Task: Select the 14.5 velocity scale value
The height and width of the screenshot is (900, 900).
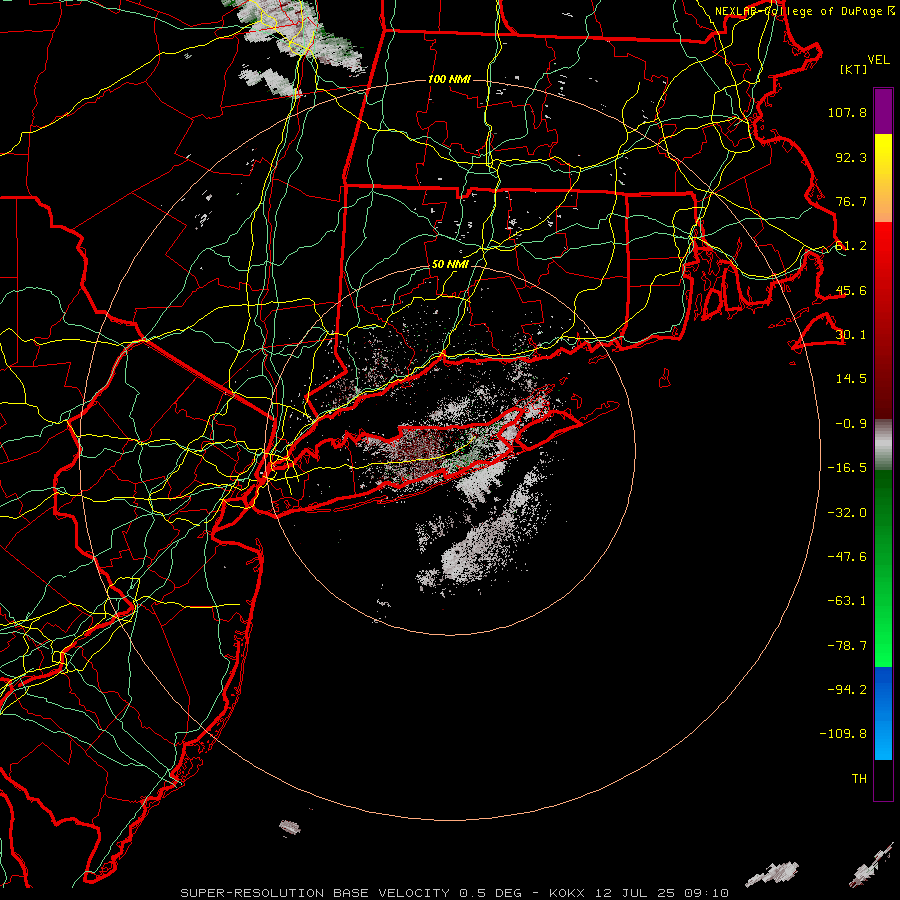Action: click(x=851, y=379)
